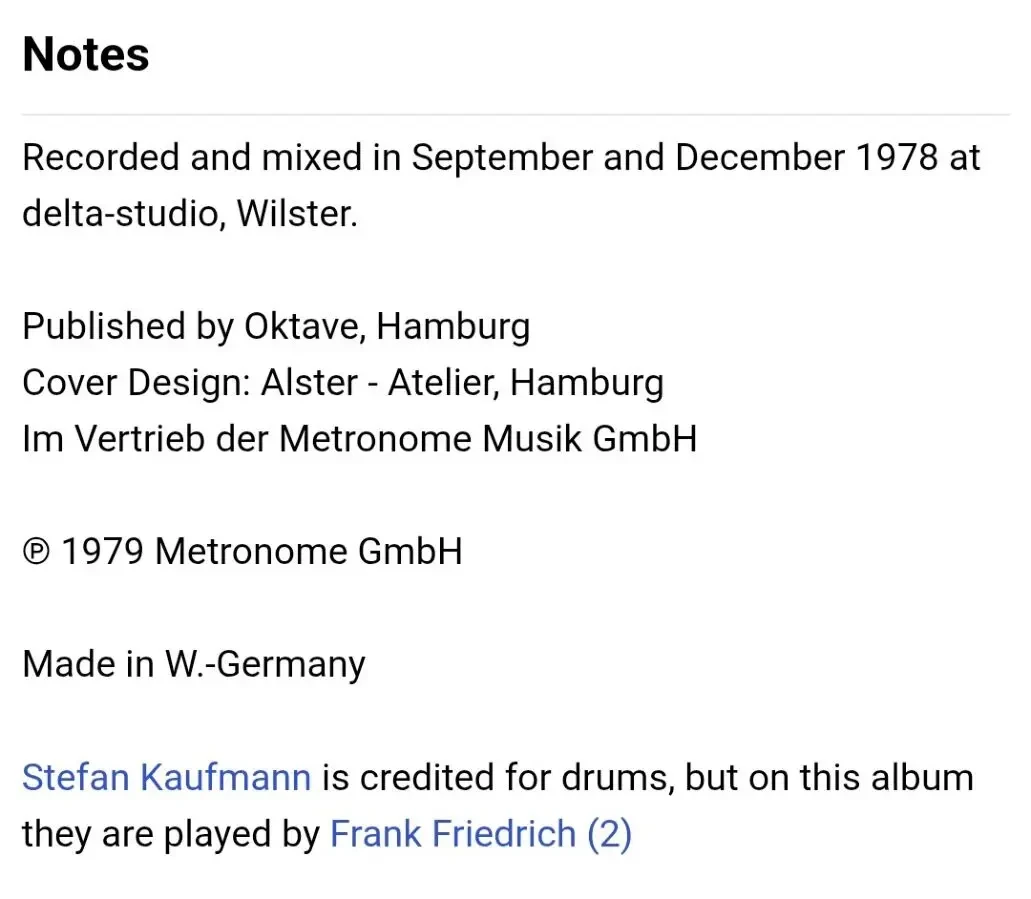Image resolution: width=1031 pixels, height=899 pixels.
Task: Click the 'Published by Oktave, Hamburg' line
Action: (276, 327)
